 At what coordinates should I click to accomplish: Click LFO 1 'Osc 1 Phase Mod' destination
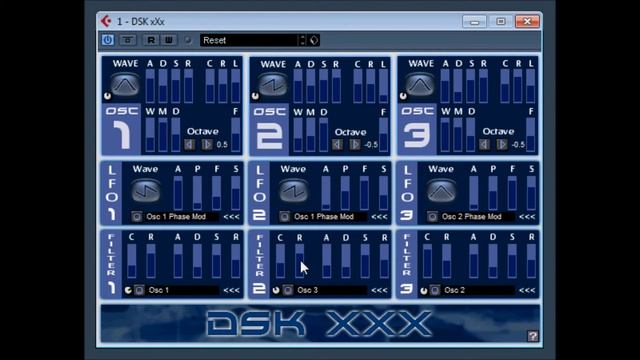[176, 217]
